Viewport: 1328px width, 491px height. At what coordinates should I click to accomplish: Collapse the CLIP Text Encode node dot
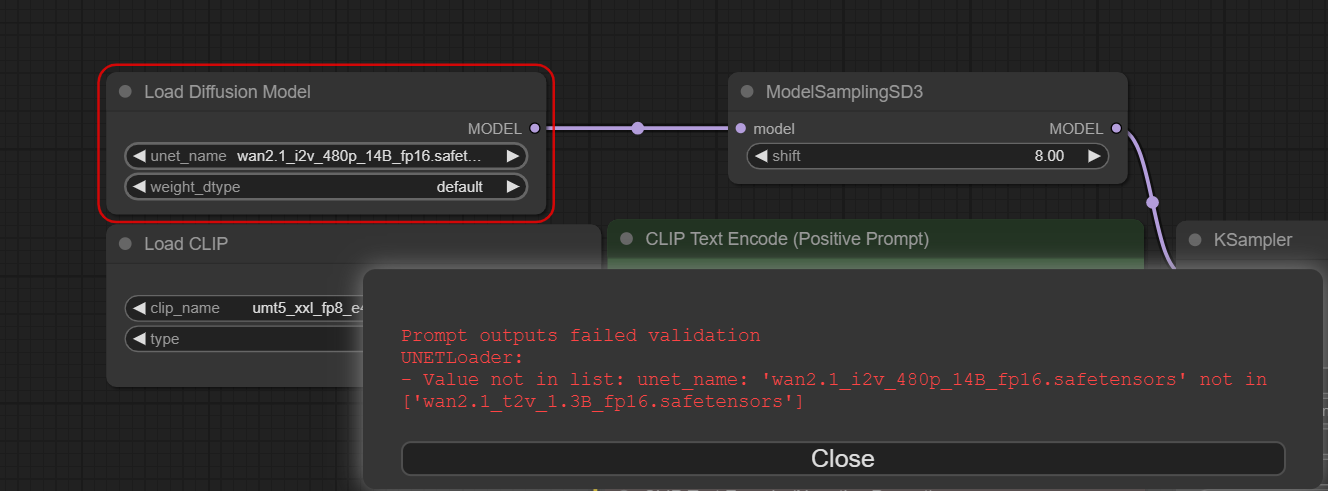pyautogui.click(x=627, y=239)
